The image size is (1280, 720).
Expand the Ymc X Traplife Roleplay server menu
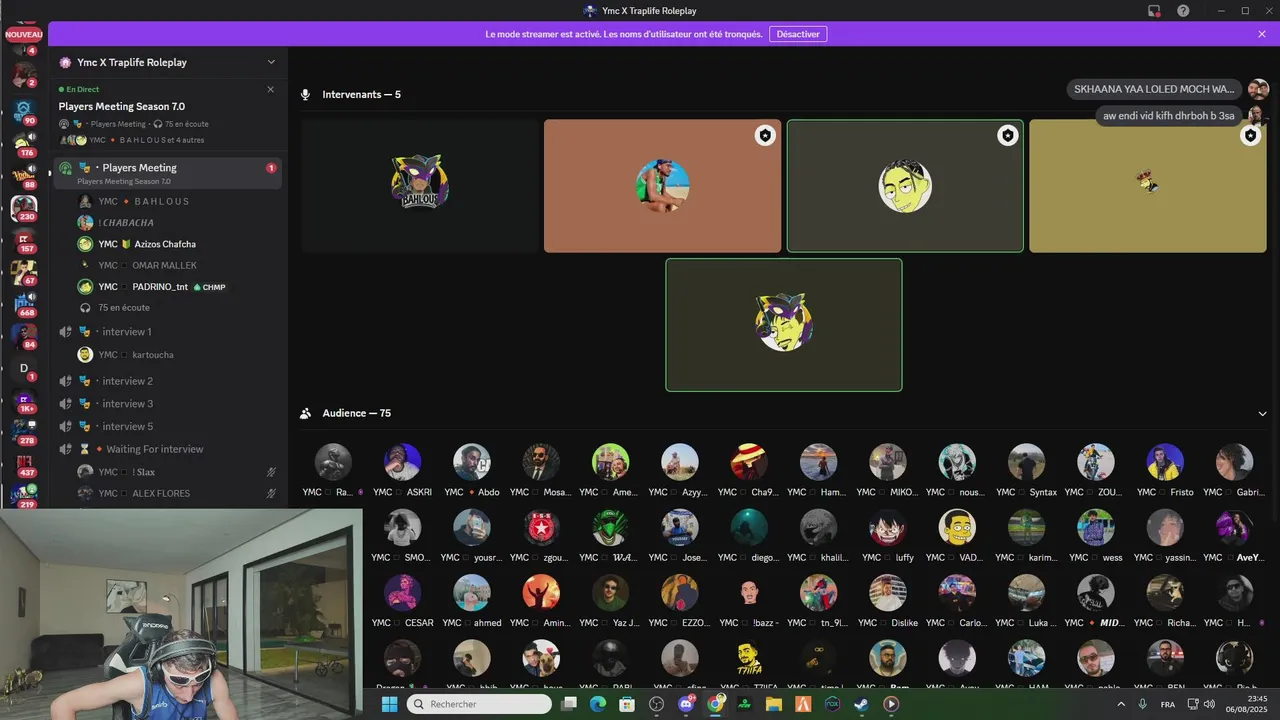tap(271, 62)
